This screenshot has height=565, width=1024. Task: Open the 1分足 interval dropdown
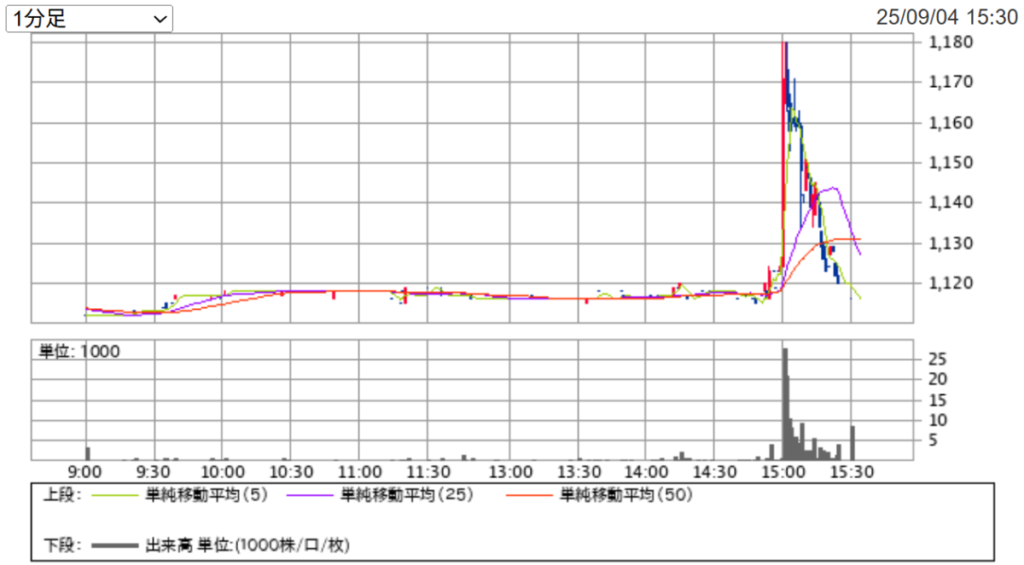click(89, 18)
